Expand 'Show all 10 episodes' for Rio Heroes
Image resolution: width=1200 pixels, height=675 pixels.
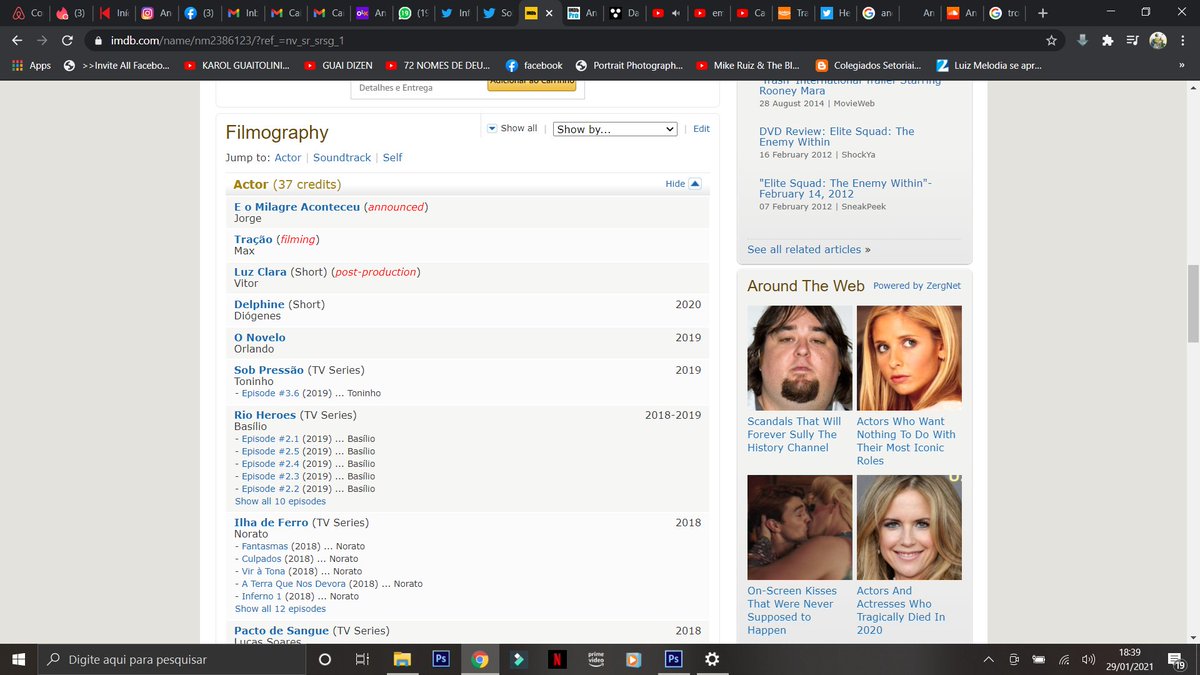pos(280,501)
